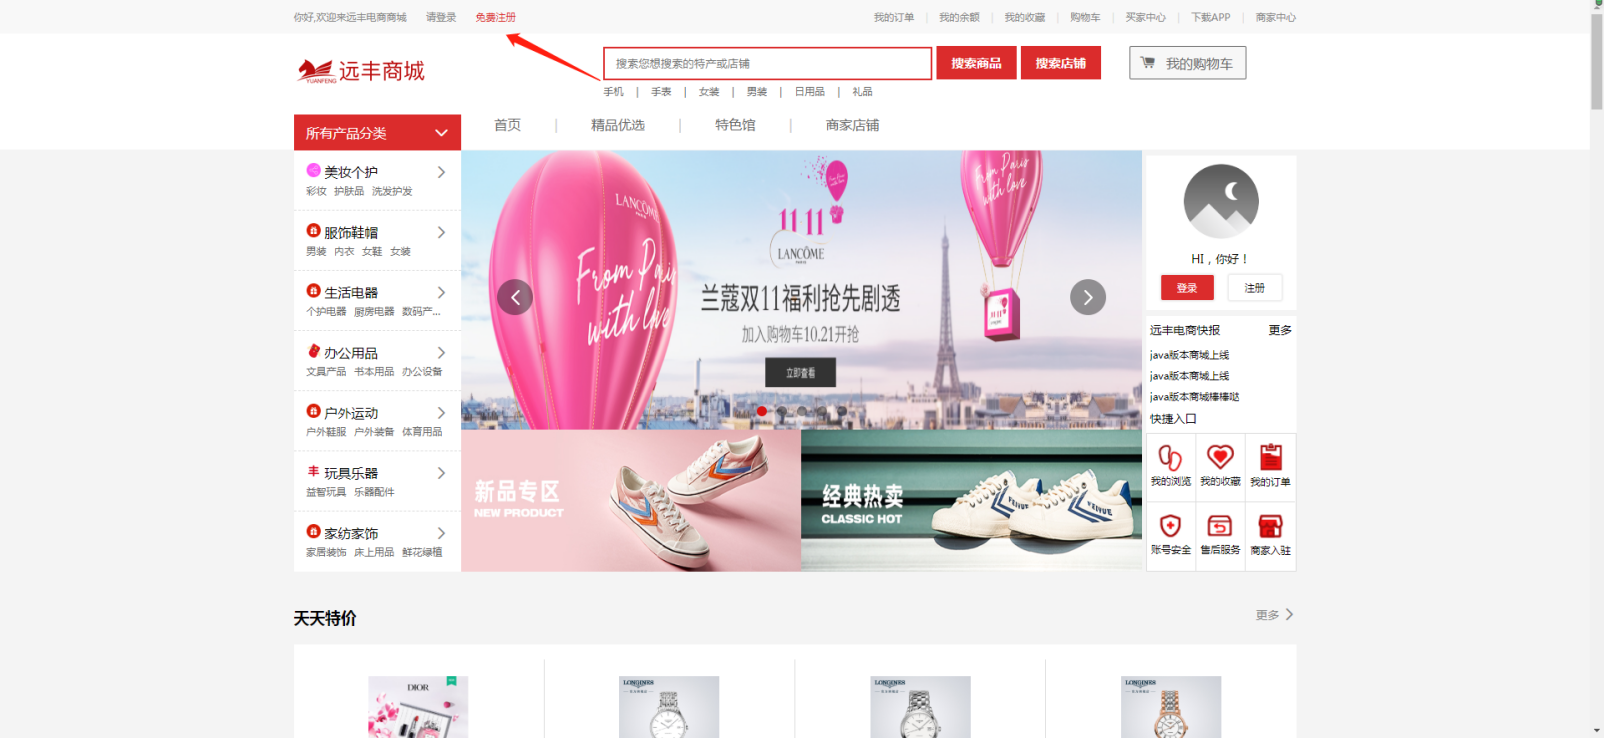Open 下载APP in top bar
The image size is (1604, 738).
(x=1211, y=17)
